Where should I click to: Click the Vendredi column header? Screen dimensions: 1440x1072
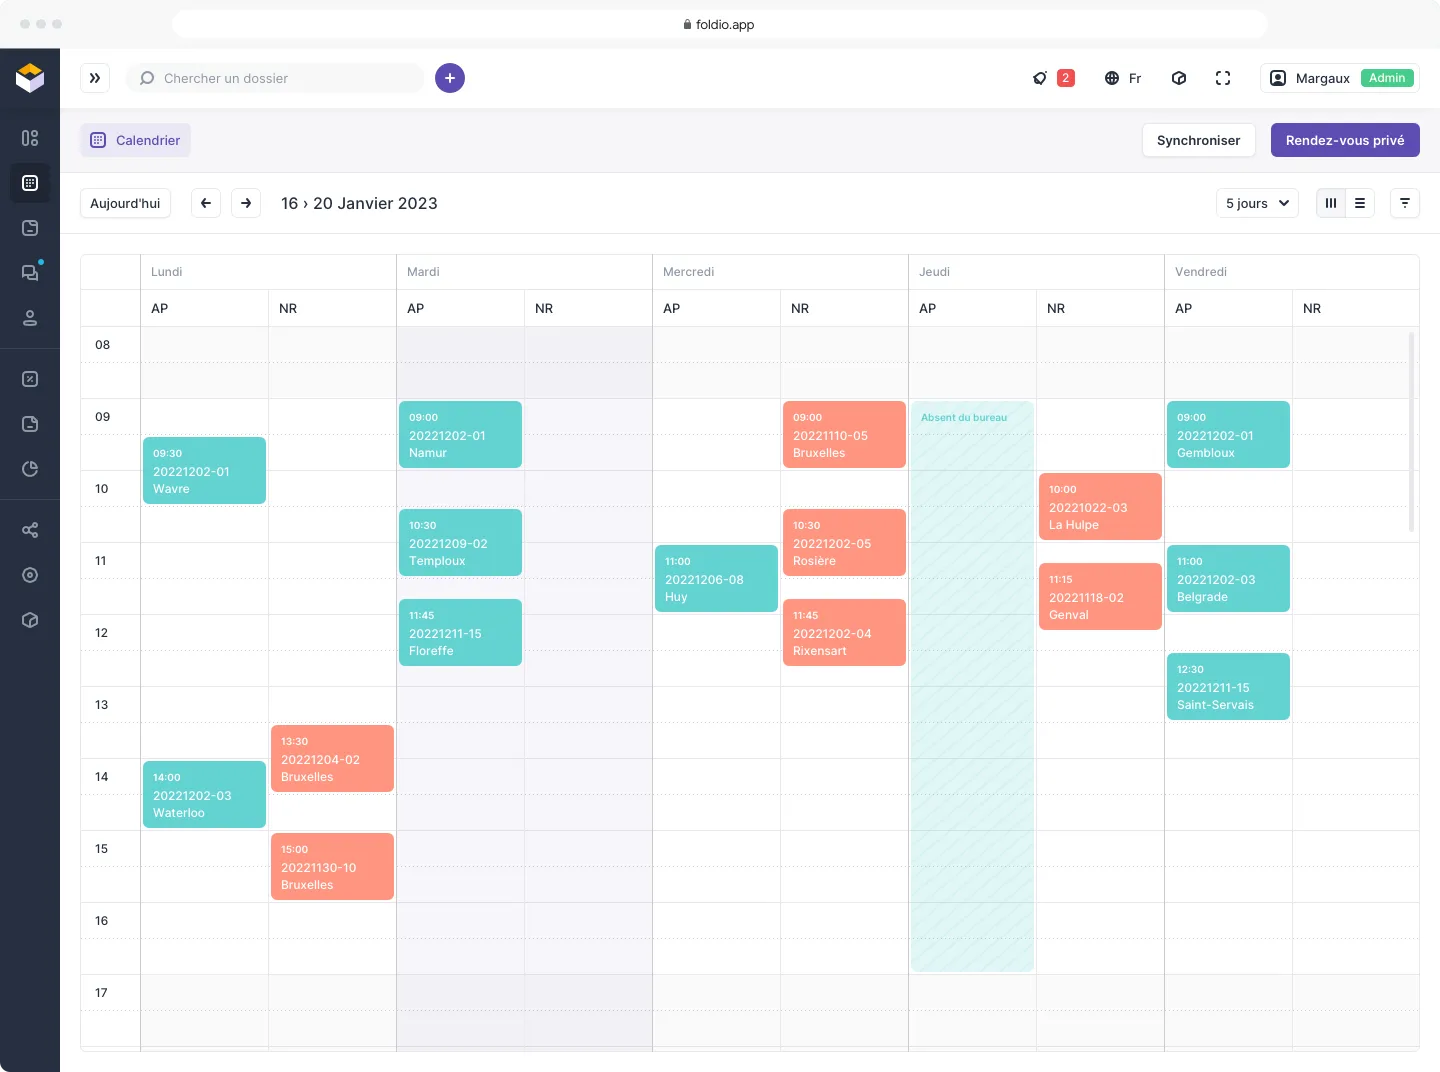(x=1292, y=272)
